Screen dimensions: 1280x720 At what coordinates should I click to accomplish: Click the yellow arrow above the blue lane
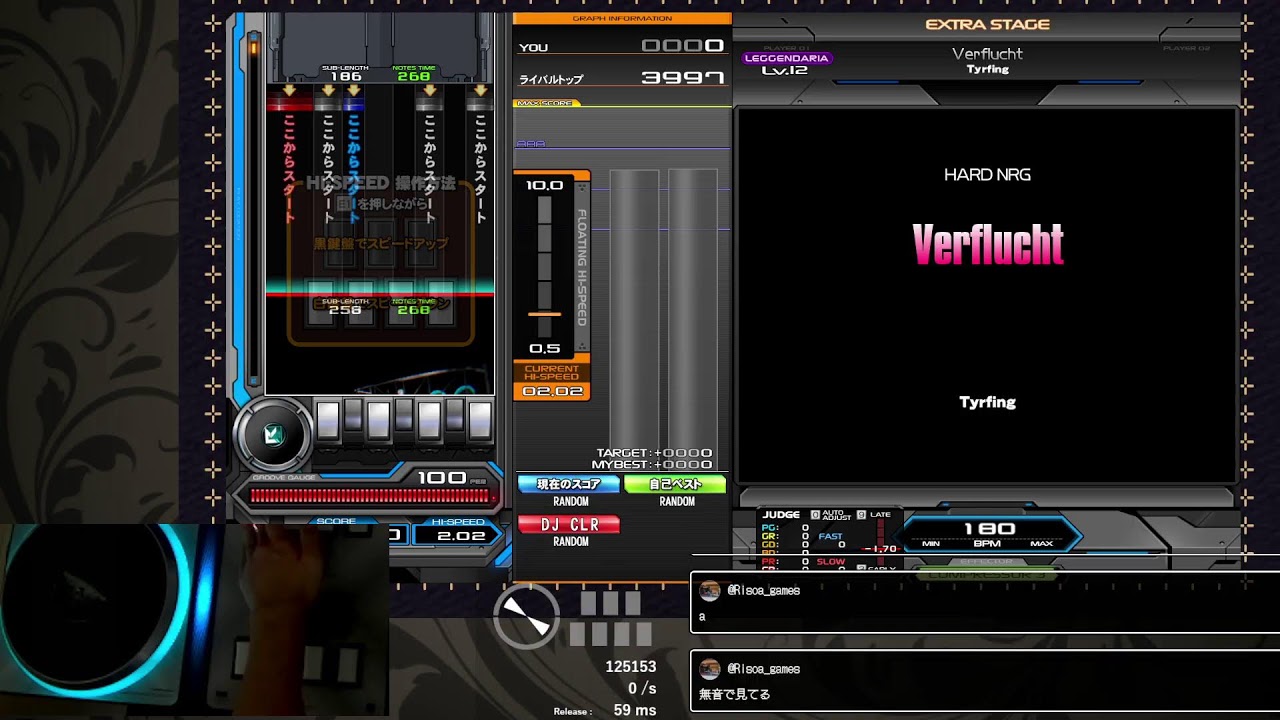352,90
